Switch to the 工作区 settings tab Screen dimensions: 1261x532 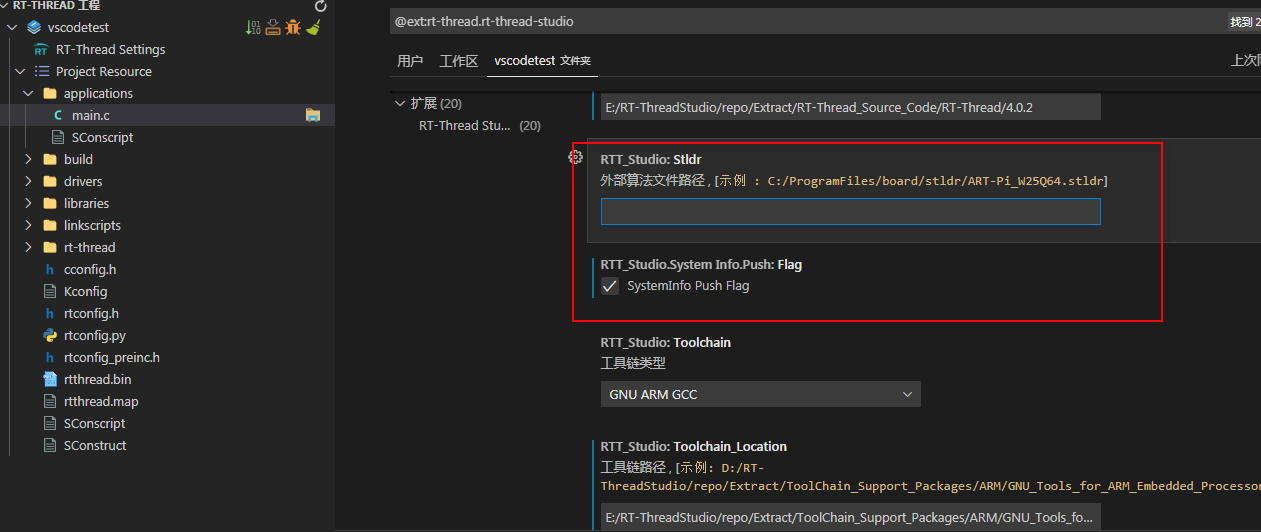pyautogui.click(x=459, y=61)
